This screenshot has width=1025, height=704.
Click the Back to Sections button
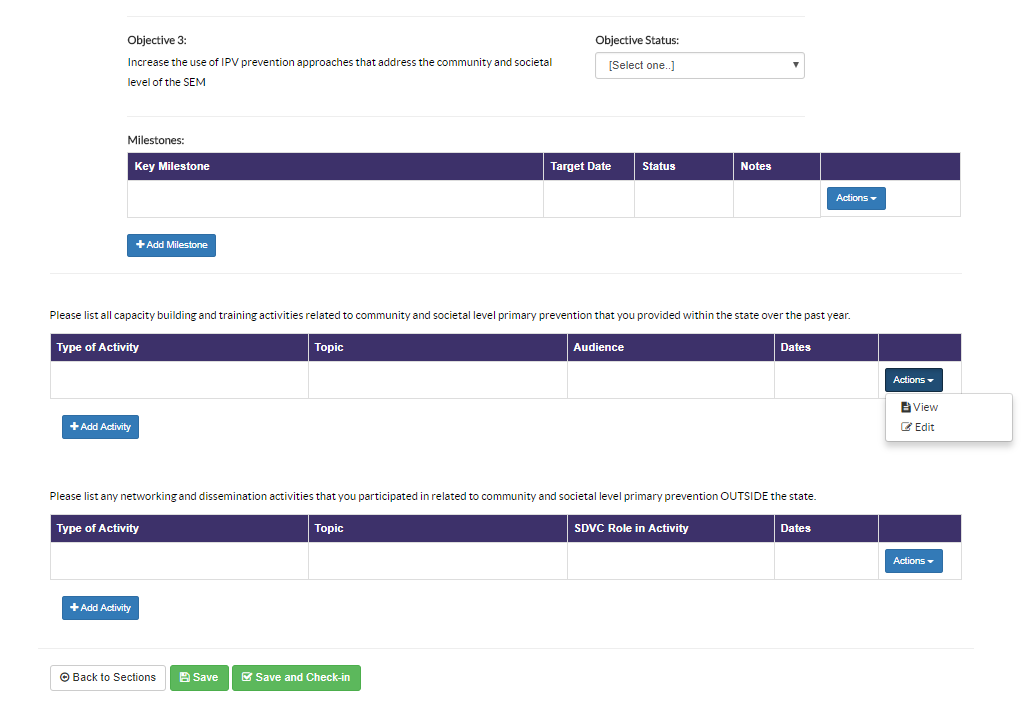[107, 677]
